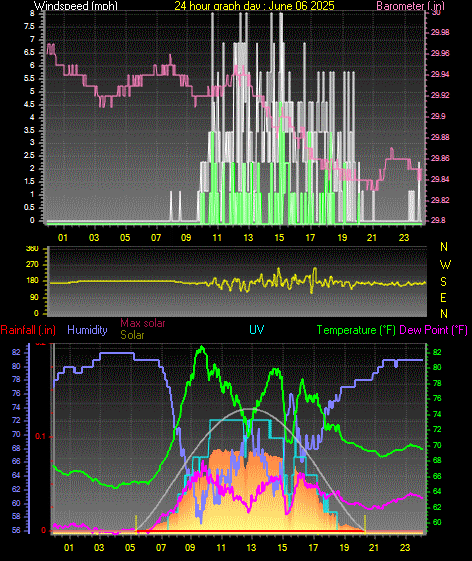472x561 pixels.
Task: Click the Dew Point (°F) legend label
Action: point(433,330)
